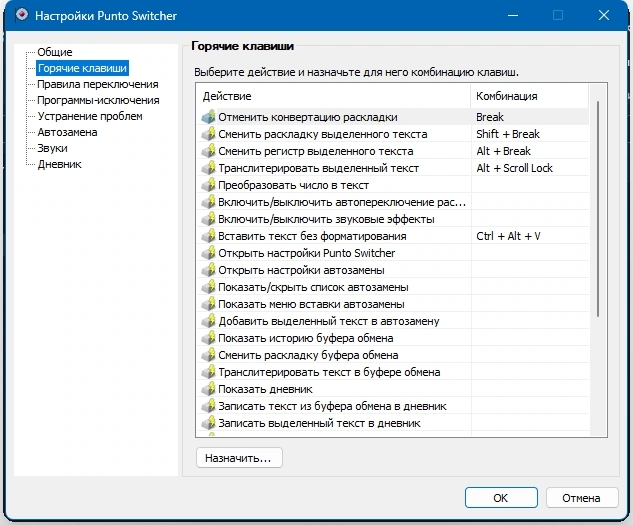The width and height of the screenshot is (633, 525).
Task: Select row Открыть настройки Punto Switcher
Action: tap(392, 253)
